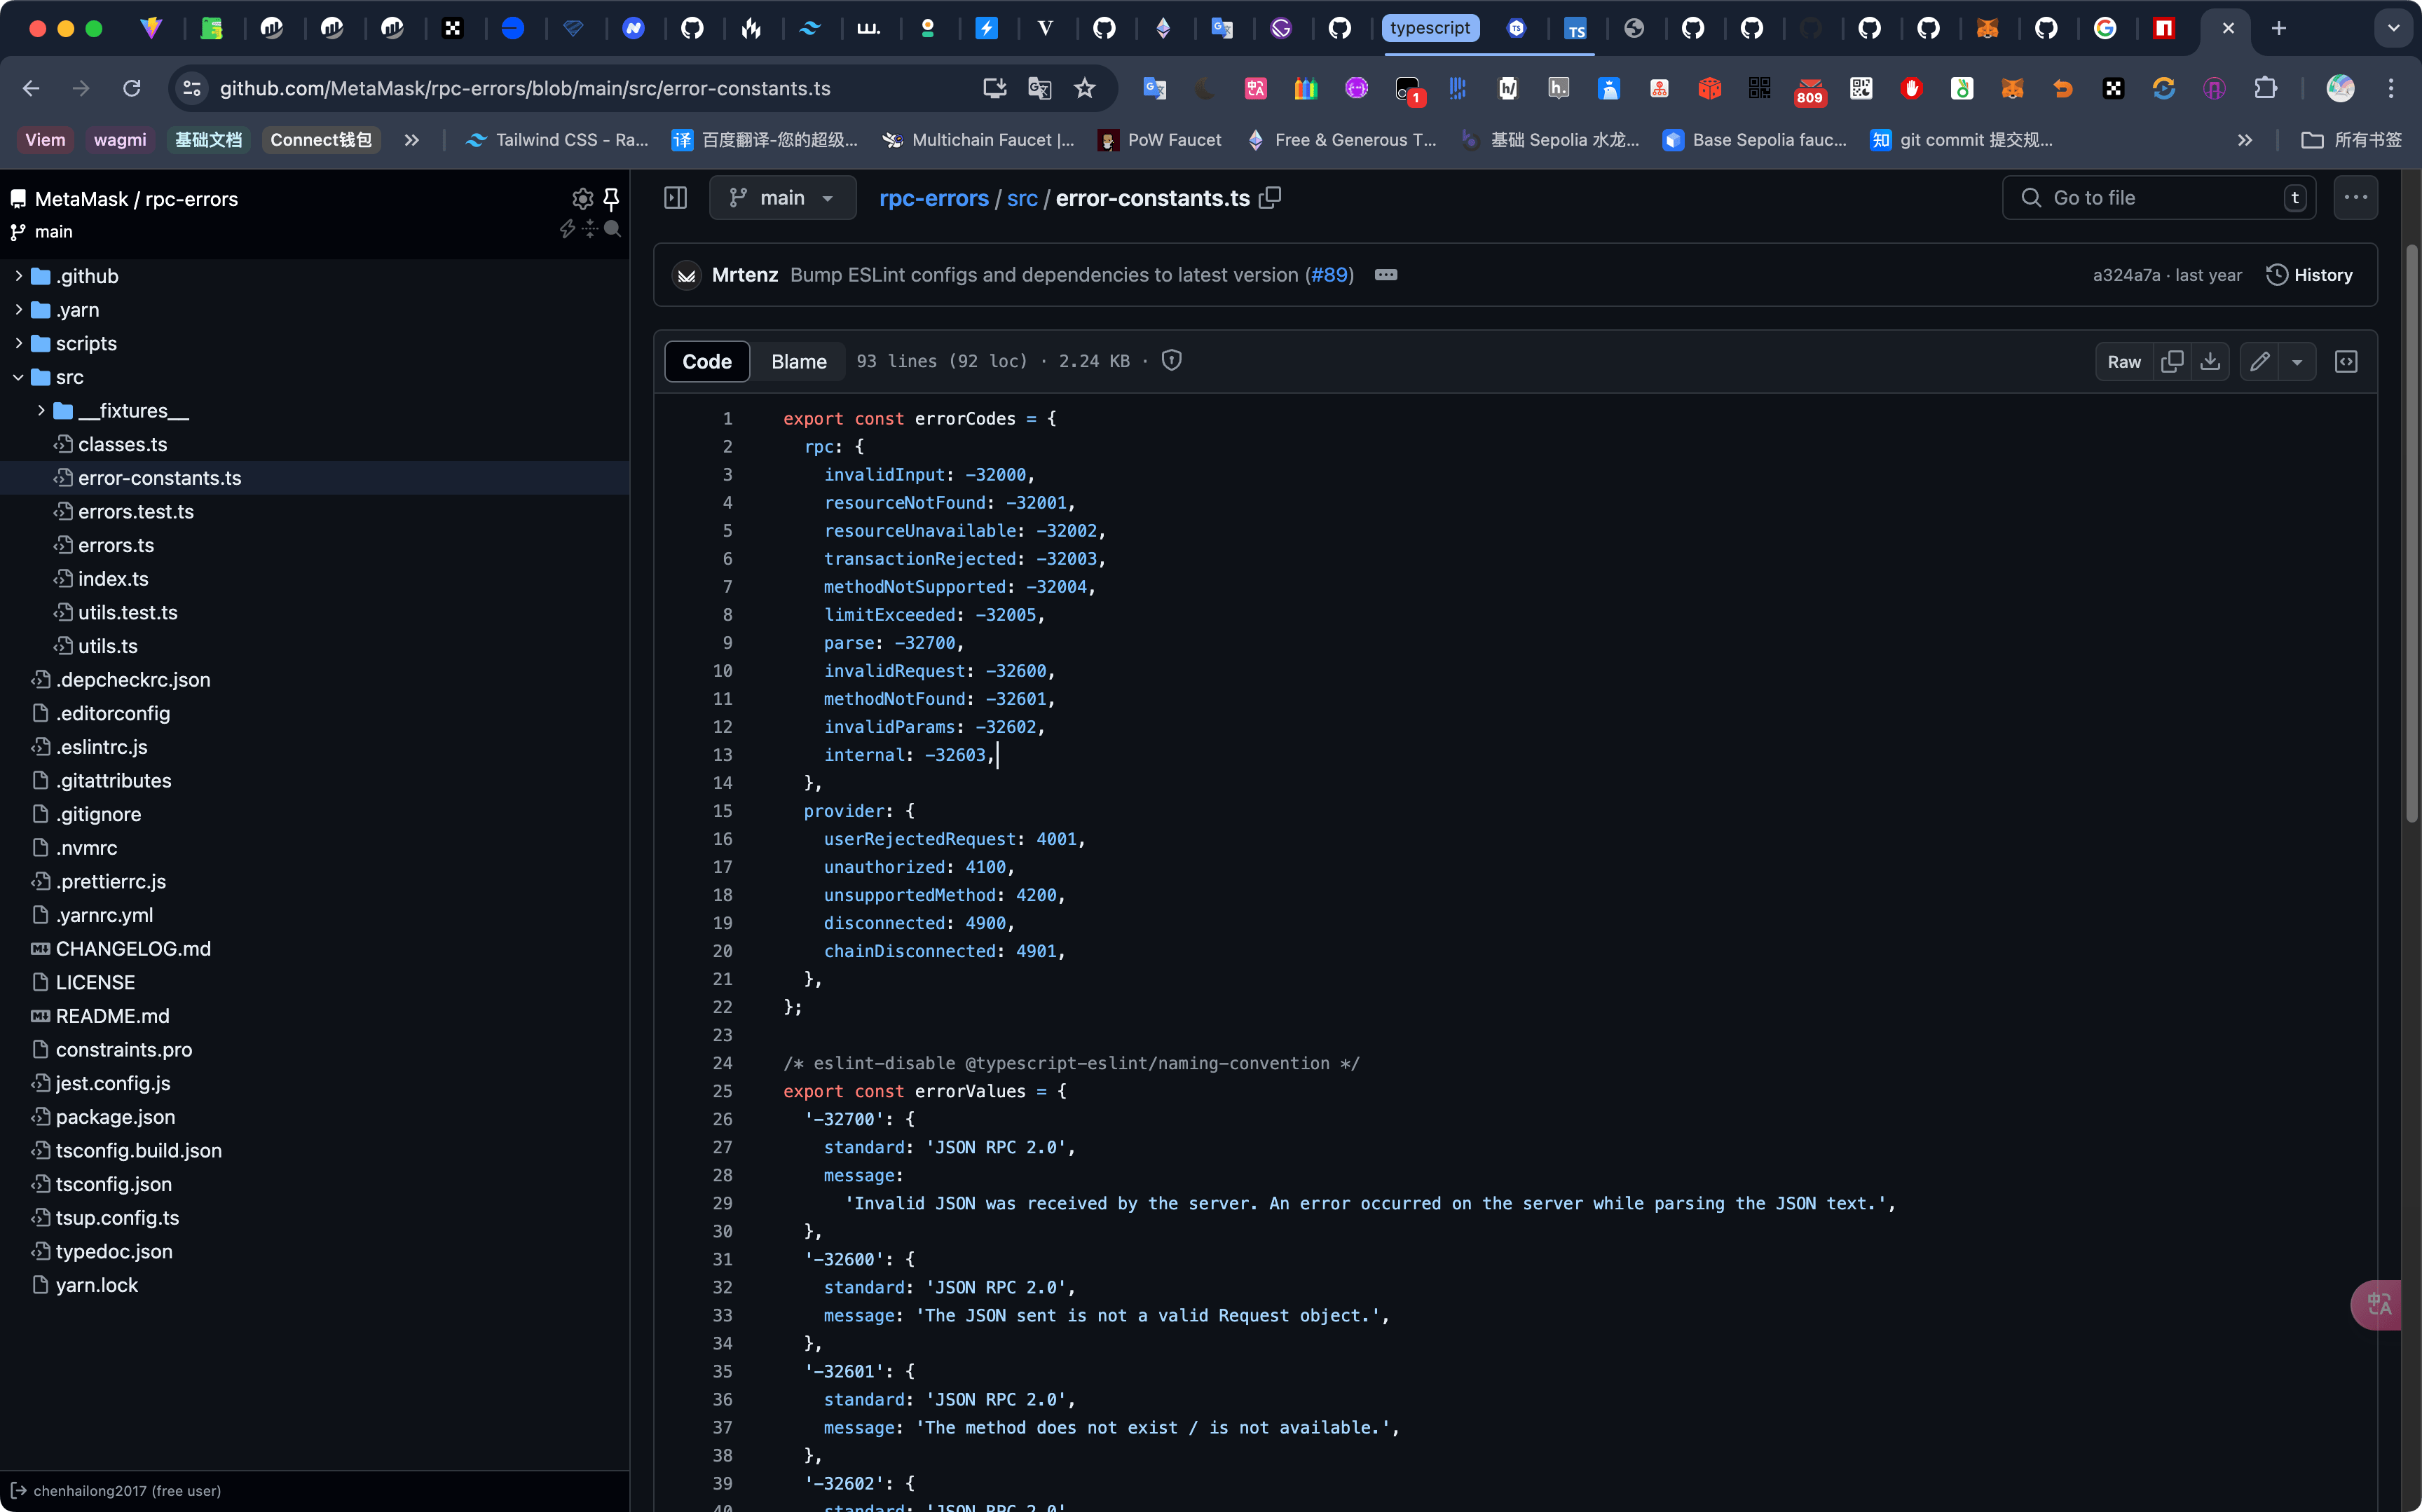Open classes.ts in the file tree
The height and width of the screenshot is (1512, 2422).
pyautogui.click(x=122, y=444)
